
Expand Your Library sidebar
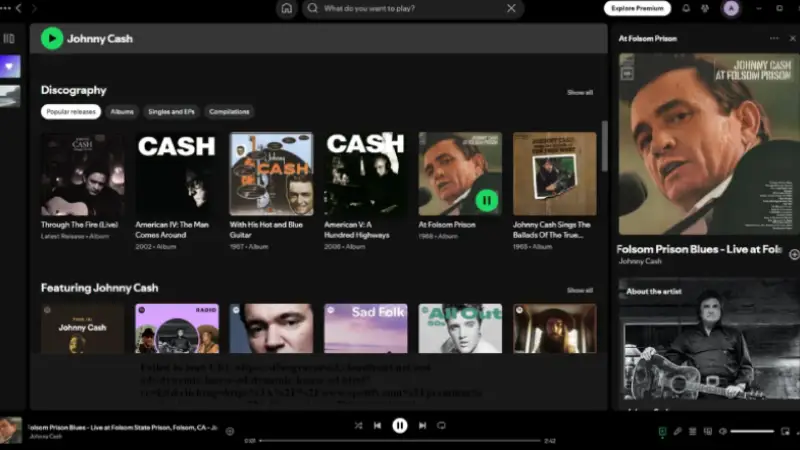pos(9,39)
